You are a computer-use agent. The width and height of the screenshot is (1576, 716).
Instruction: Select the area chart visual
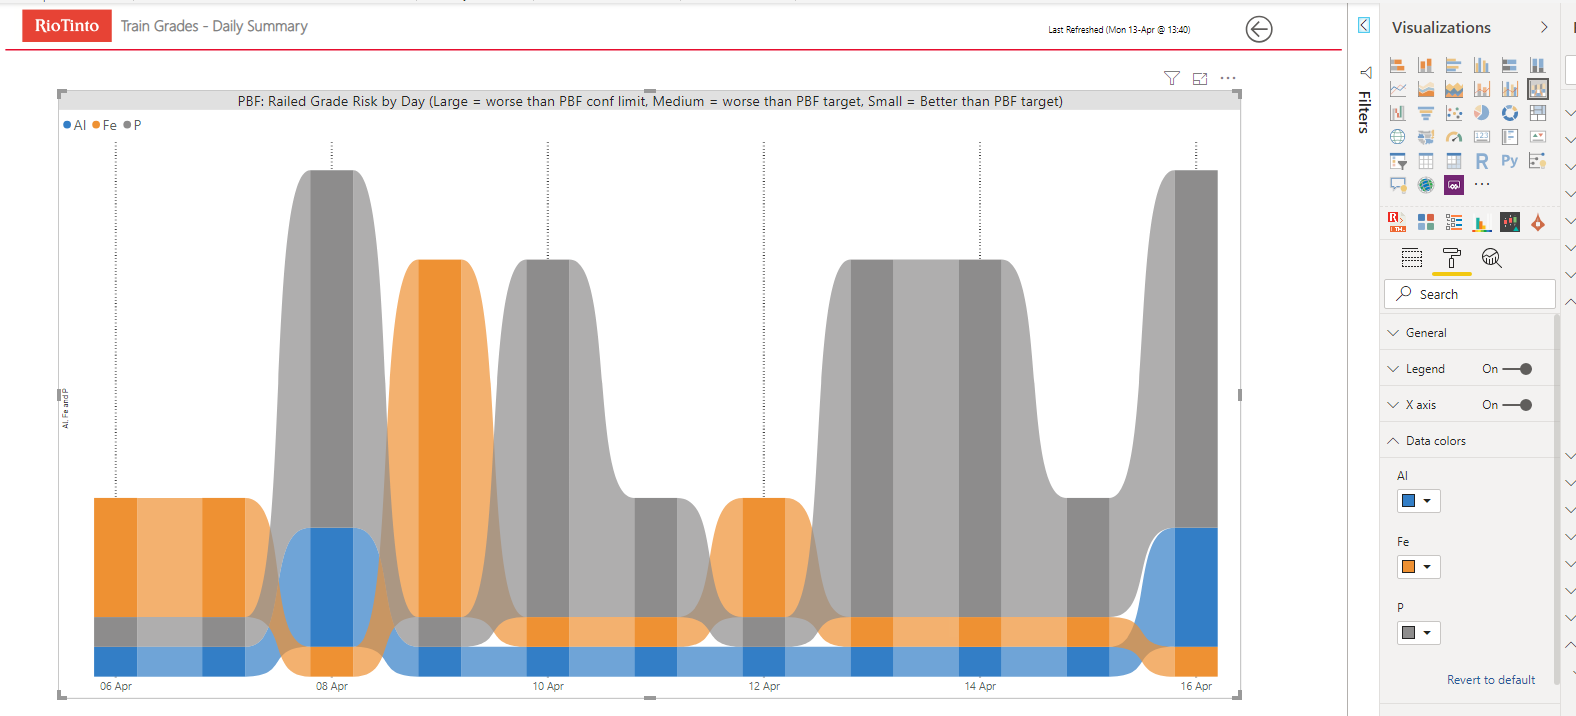(x=1426, y=89)
